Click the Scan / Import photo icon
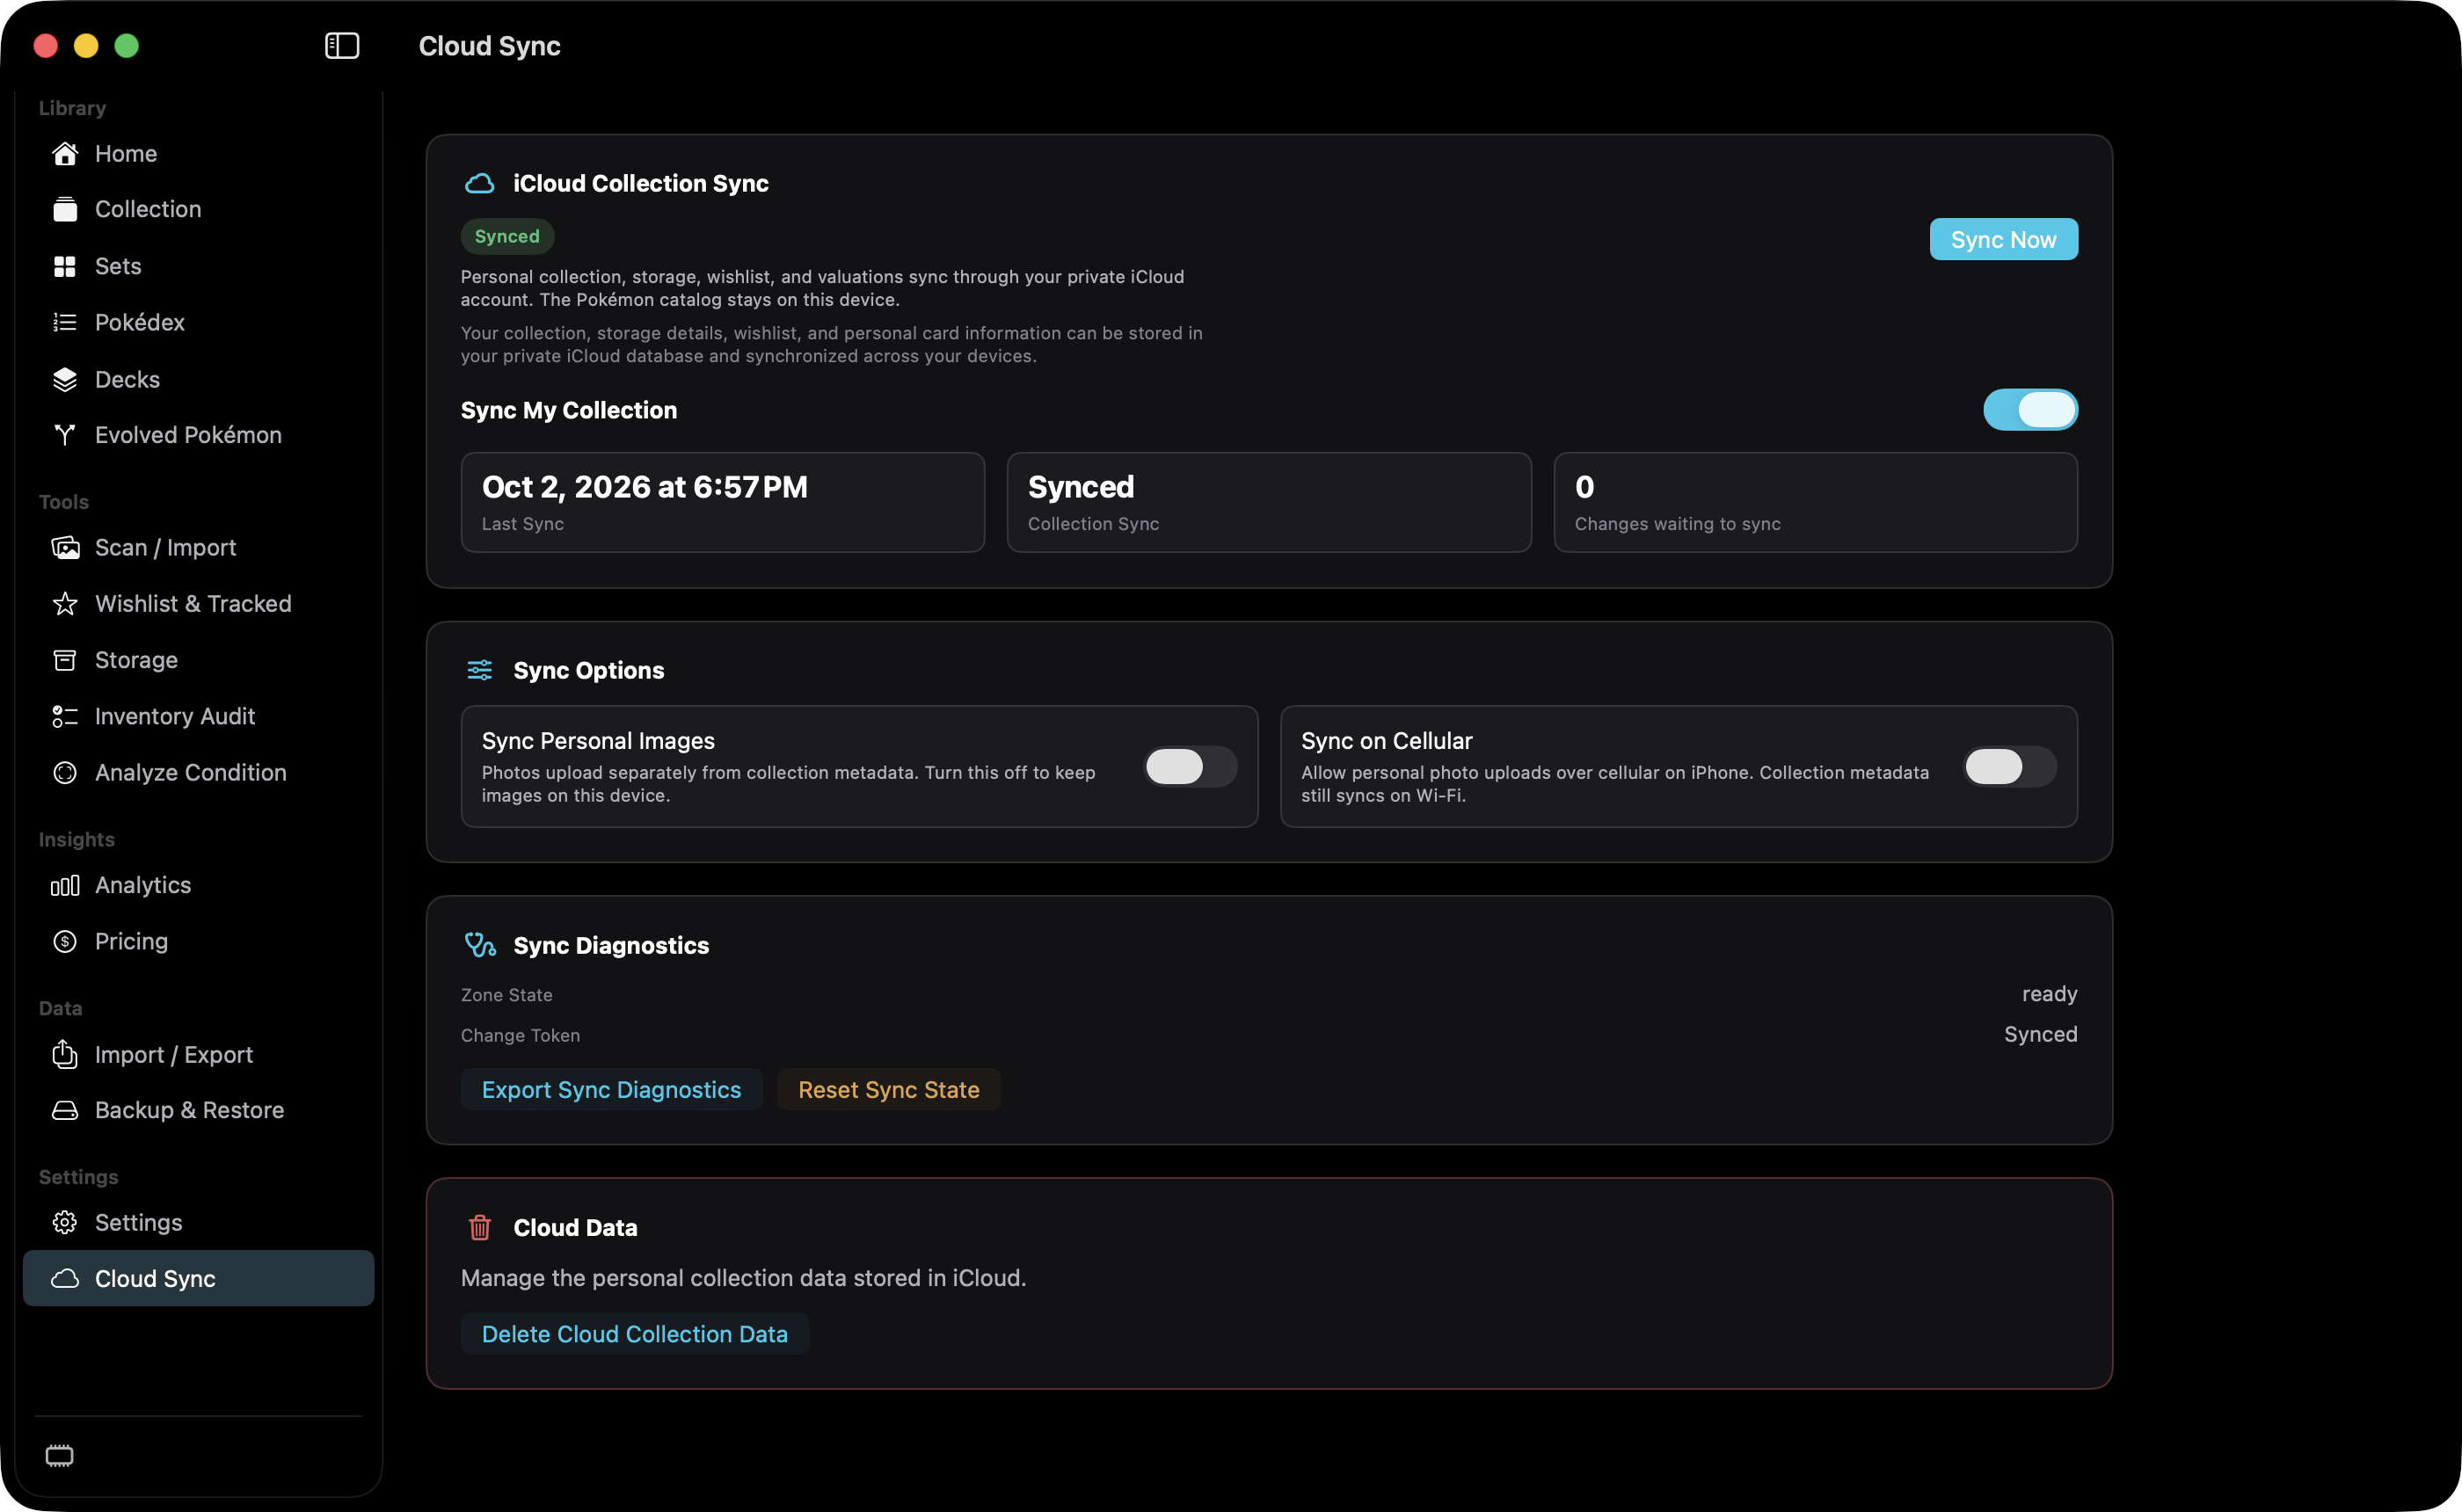Screen dimensions: 2462x1512 pos(65,548)
